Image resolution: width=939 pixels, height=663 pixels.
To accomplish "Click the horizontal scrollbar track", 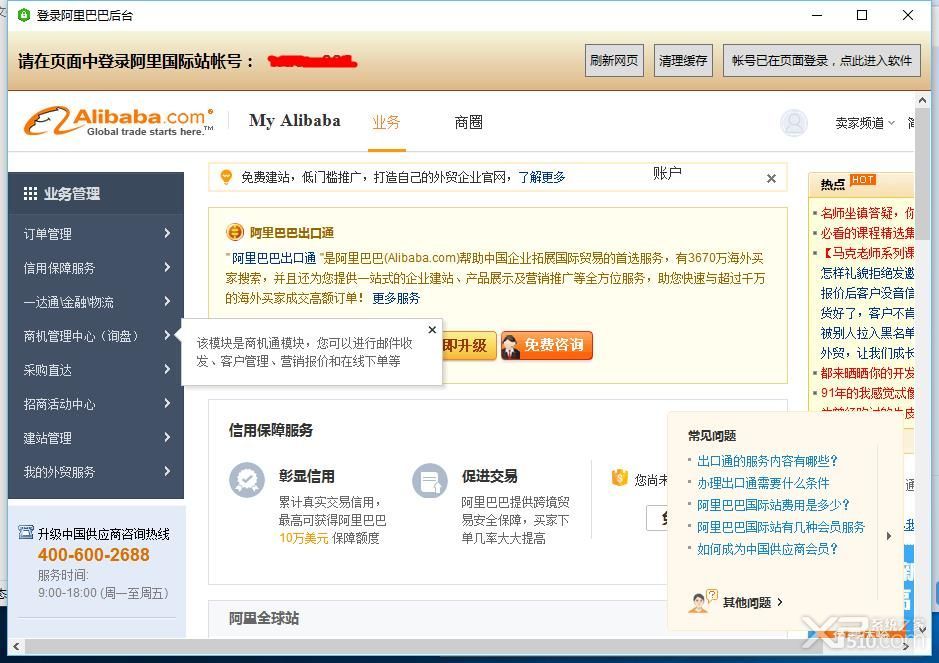I will click(461, 646).
